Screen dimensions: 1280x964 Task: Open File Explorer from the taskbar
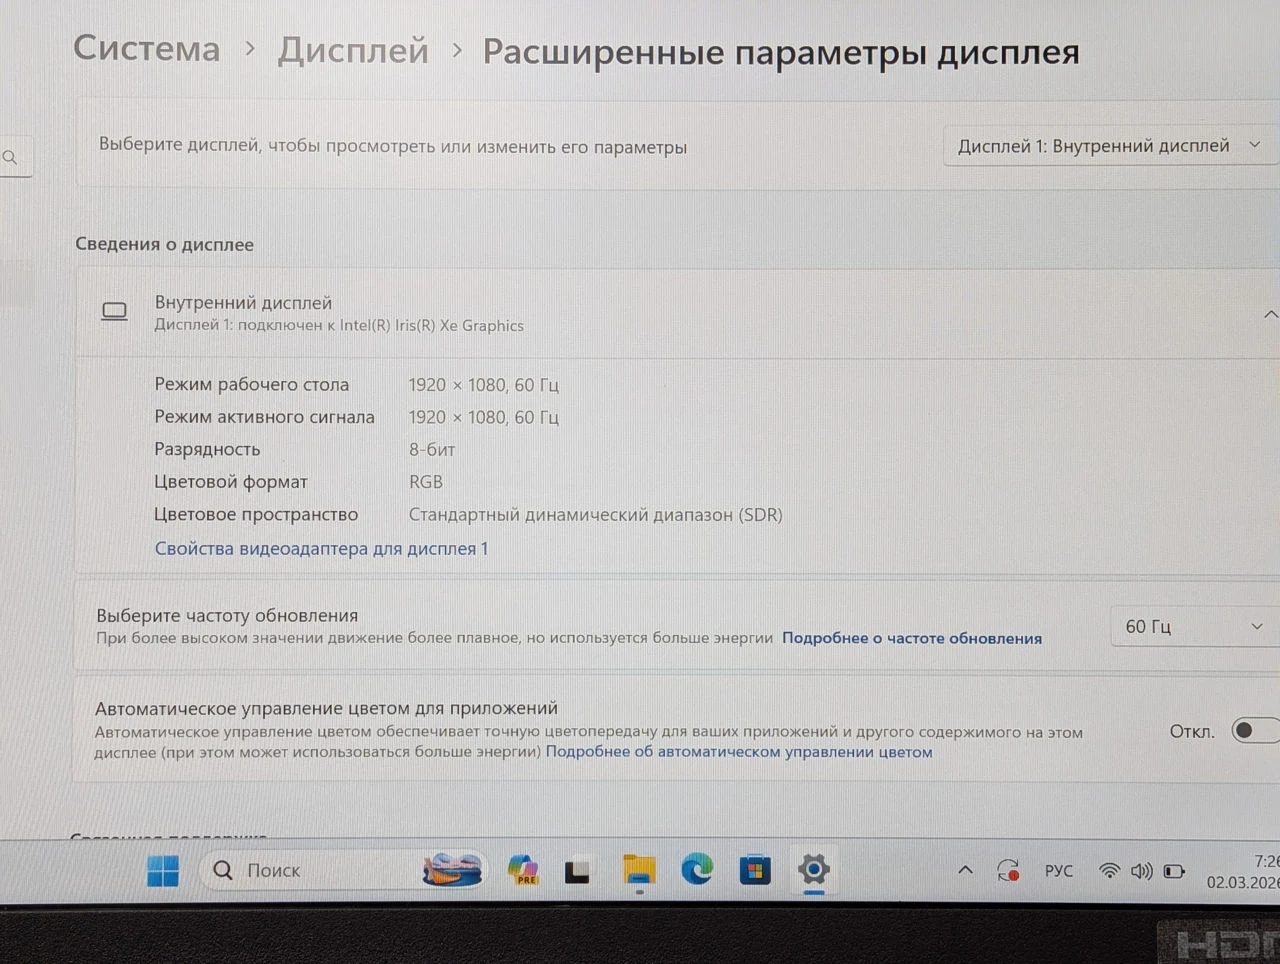pyautogui.click(x=639, y=870)
